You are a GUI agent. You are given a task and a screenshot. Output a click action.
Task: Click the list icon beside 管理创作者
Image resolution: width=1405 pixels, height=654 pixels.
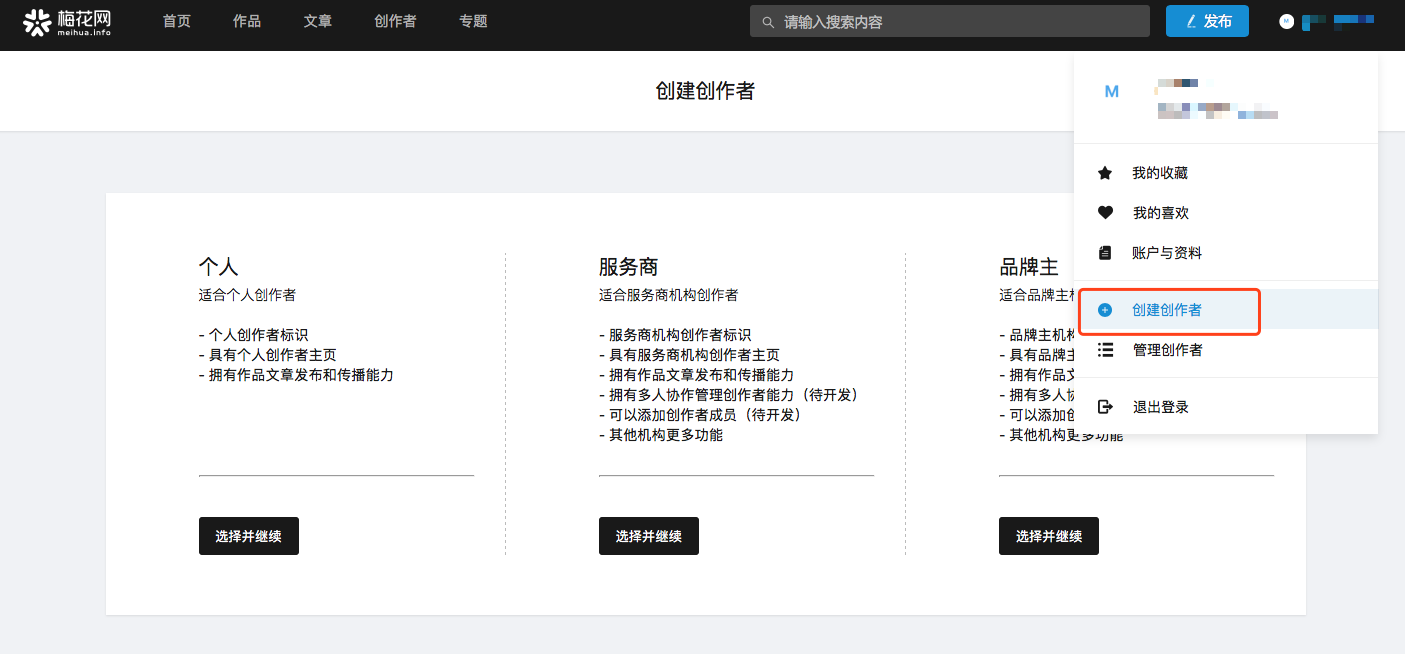[1105, 350]
